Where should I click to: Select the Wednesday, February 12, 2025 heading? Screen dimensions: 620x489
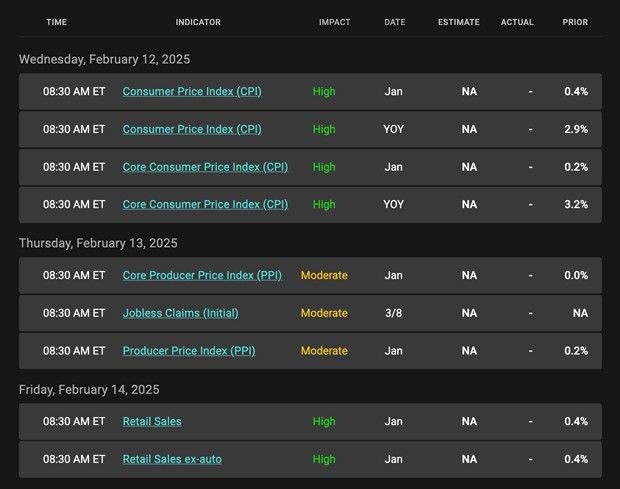click(x=104, y=59)
